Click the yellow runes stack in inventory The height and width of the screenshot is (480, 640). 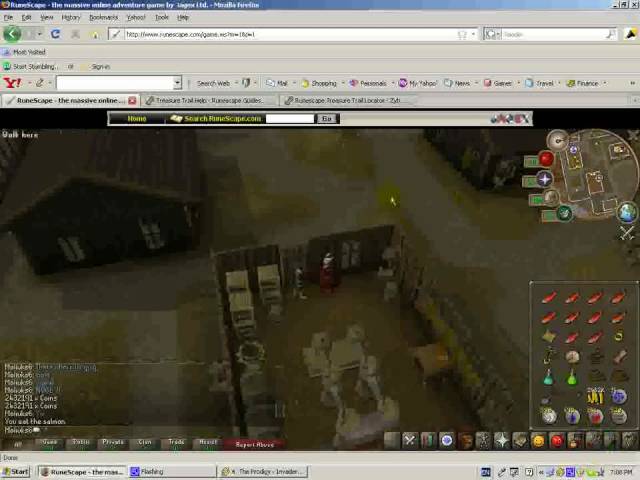[x=595, y=396]
